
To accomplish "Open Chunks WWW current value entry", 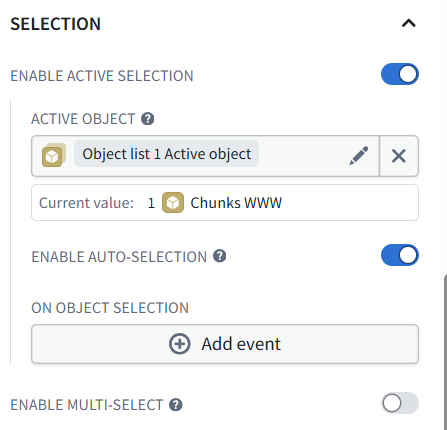I will pos(236,203).
